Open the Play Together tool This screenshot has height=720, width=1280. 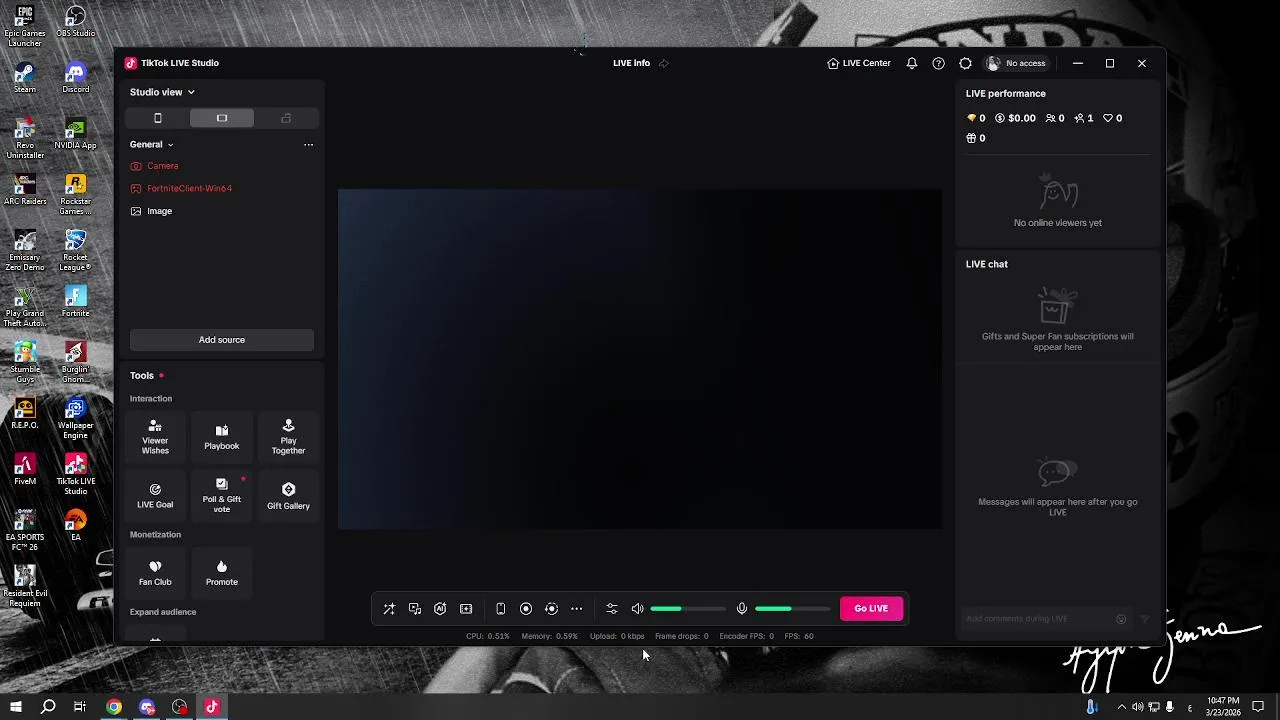pos(288,438)
